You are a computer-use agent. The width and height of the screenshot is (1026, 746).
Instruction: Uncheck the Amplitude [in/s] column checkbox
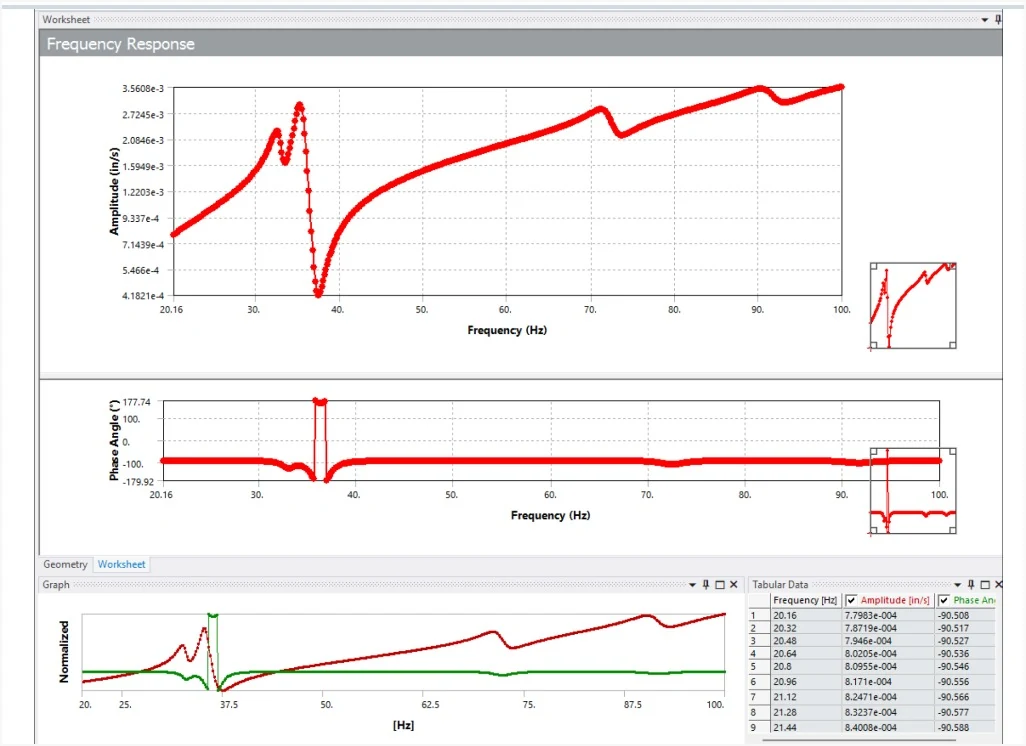pyautogui.click(x=851, y=600)
